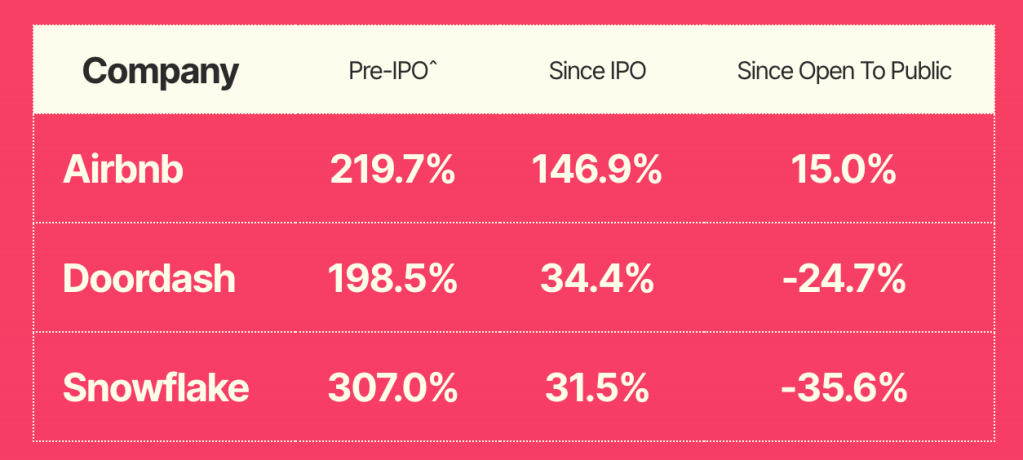
Task: Click the Since IPO column header
Action: 597,72
